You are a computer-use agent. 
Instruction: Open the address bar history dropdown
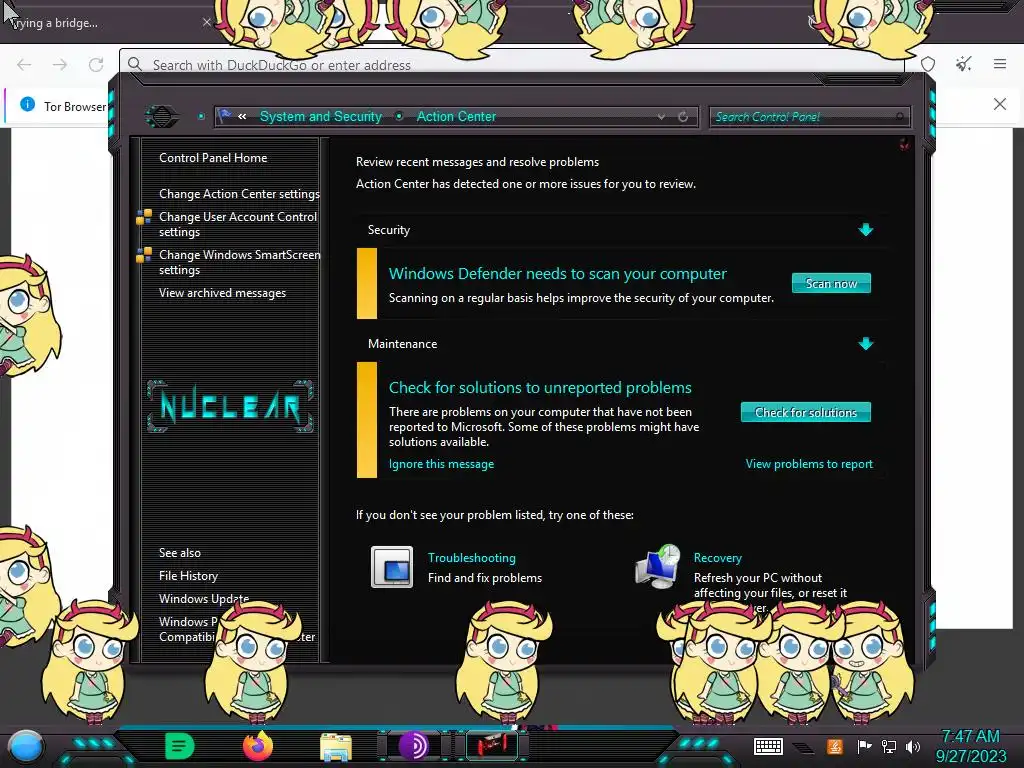[x=662, y=117]
